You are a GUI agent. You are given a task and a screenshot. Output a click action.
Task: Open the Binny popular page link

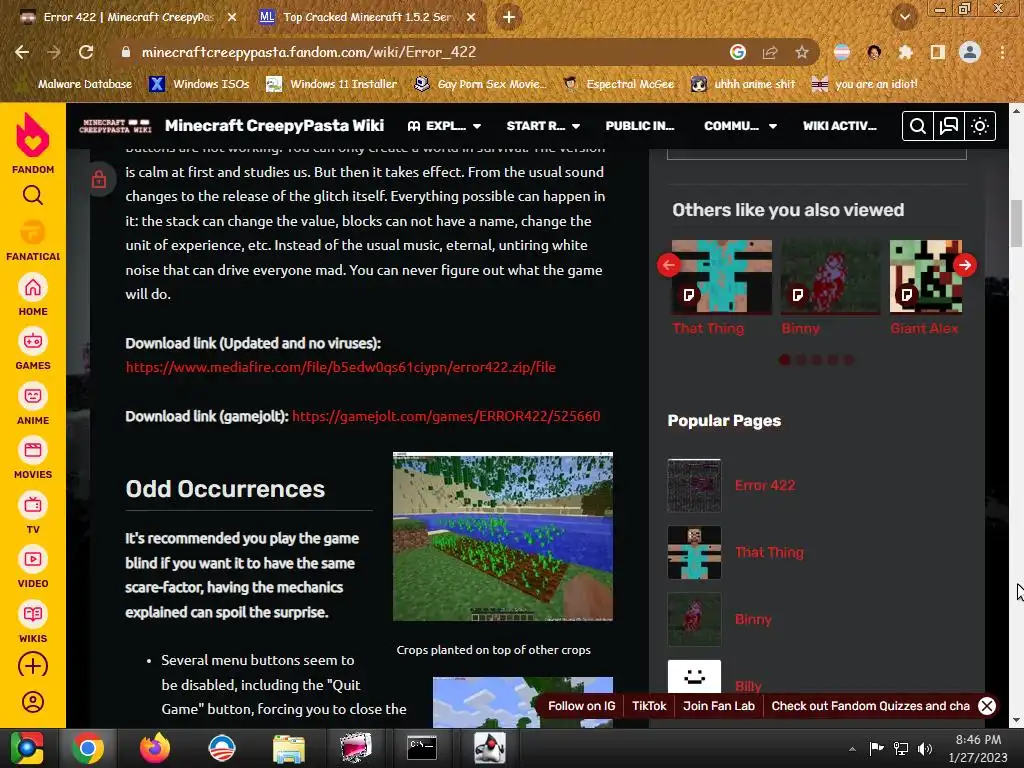pos(753,619)
